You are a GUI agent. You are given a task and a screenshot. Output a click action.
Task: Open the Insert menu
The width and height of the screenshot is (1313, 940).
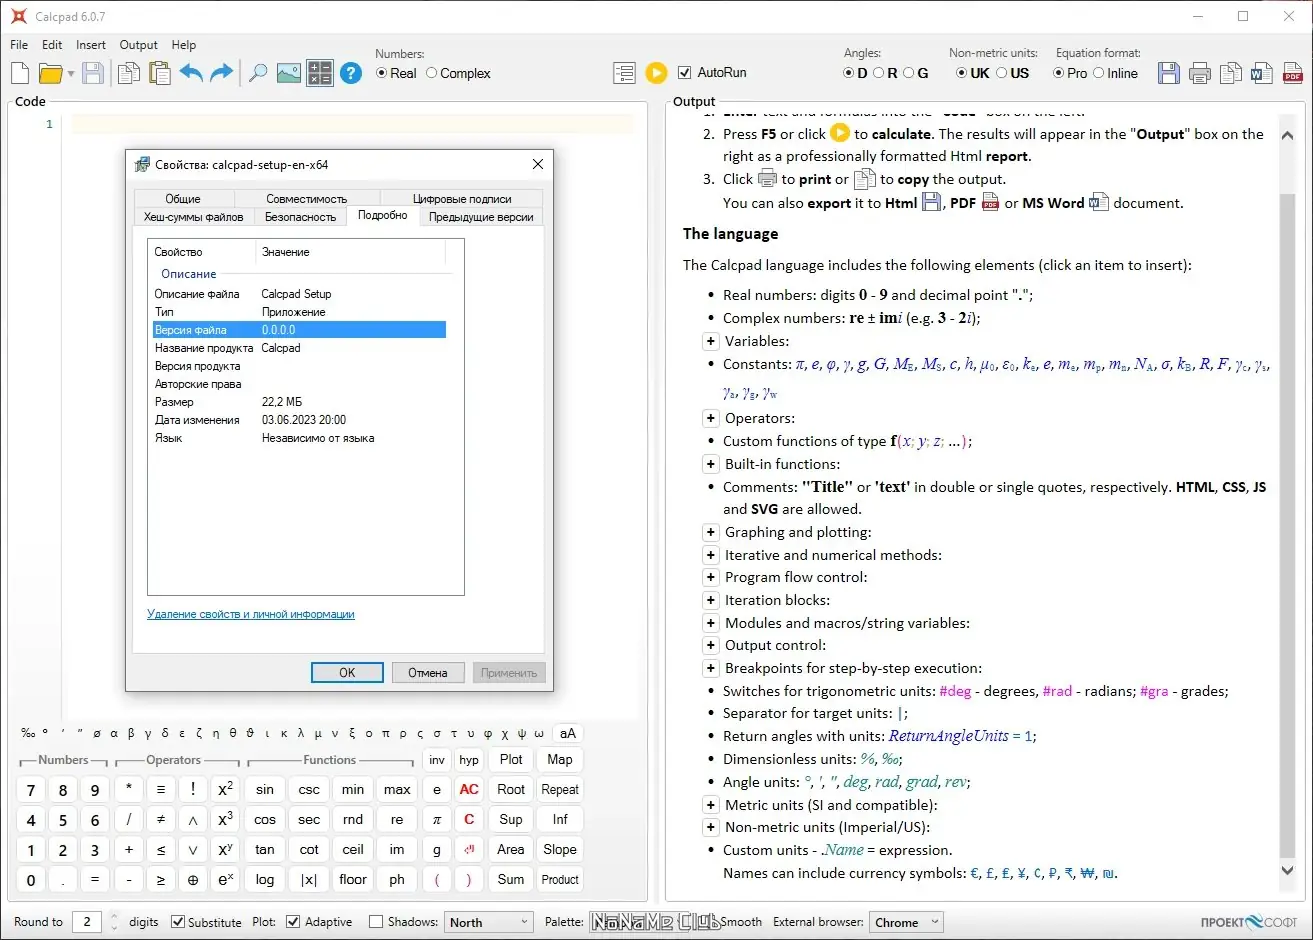(x=90, y=45)
